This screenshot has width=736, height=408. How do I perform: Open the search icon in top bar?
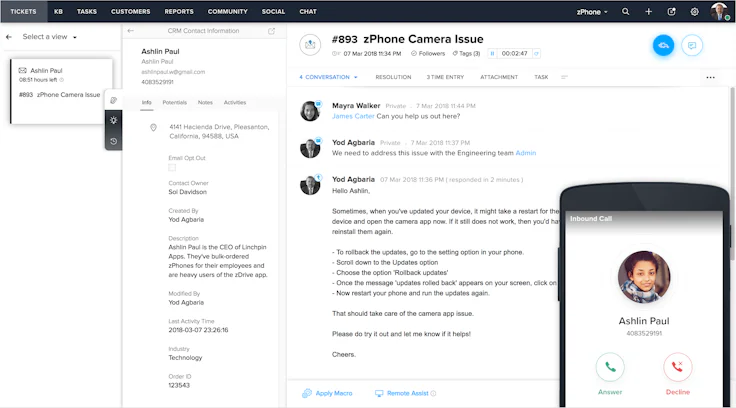point(625,12)
